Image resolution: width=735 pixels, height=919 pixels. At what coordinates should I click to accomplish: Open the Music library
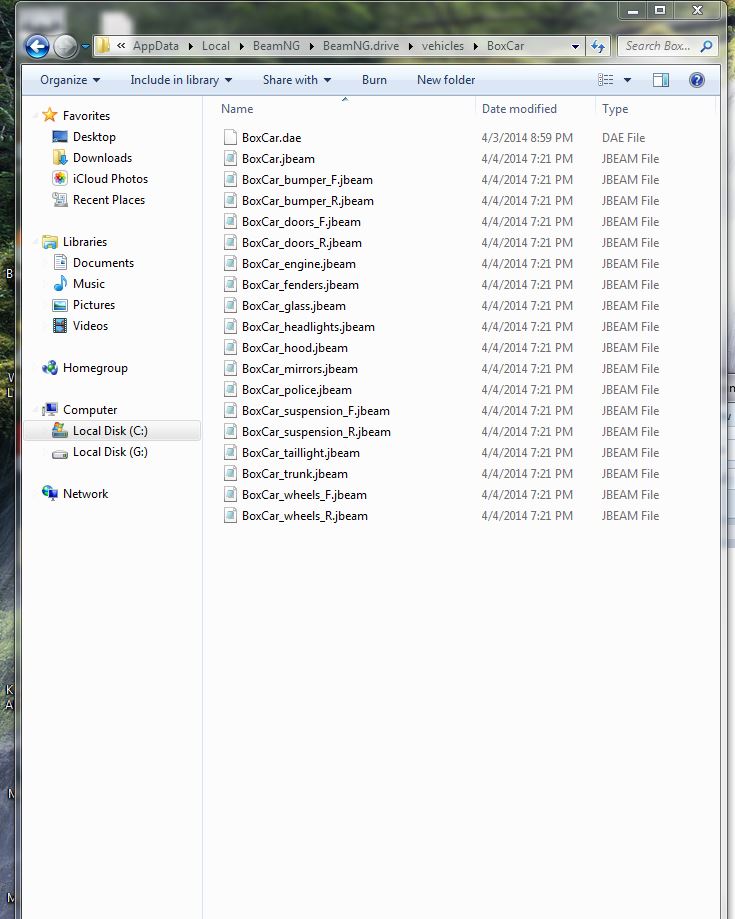click(89, 284)
